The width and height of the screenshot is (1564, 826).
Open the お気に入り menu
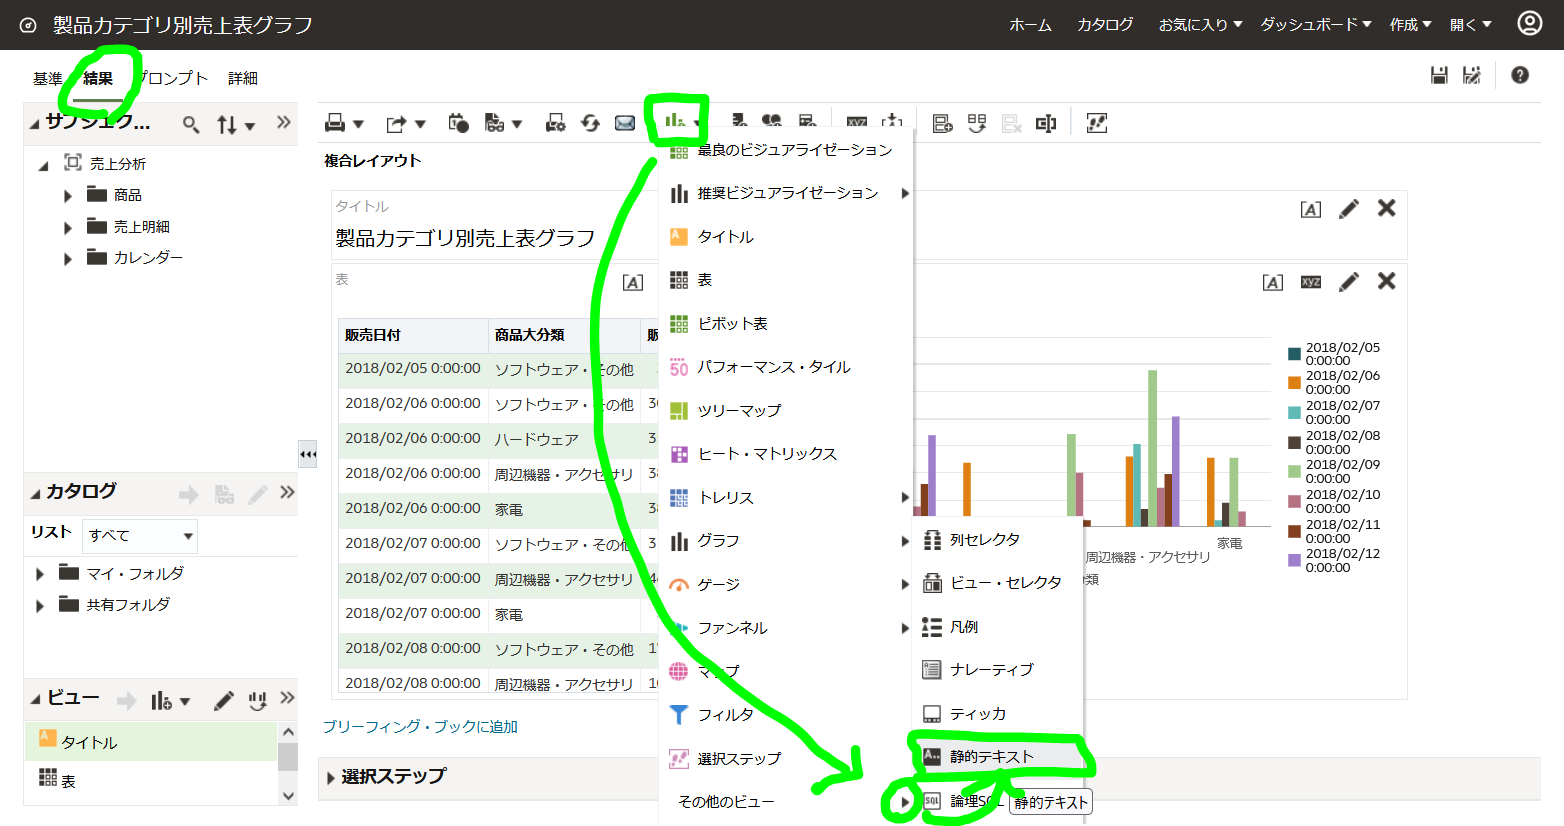(1200, 25)
